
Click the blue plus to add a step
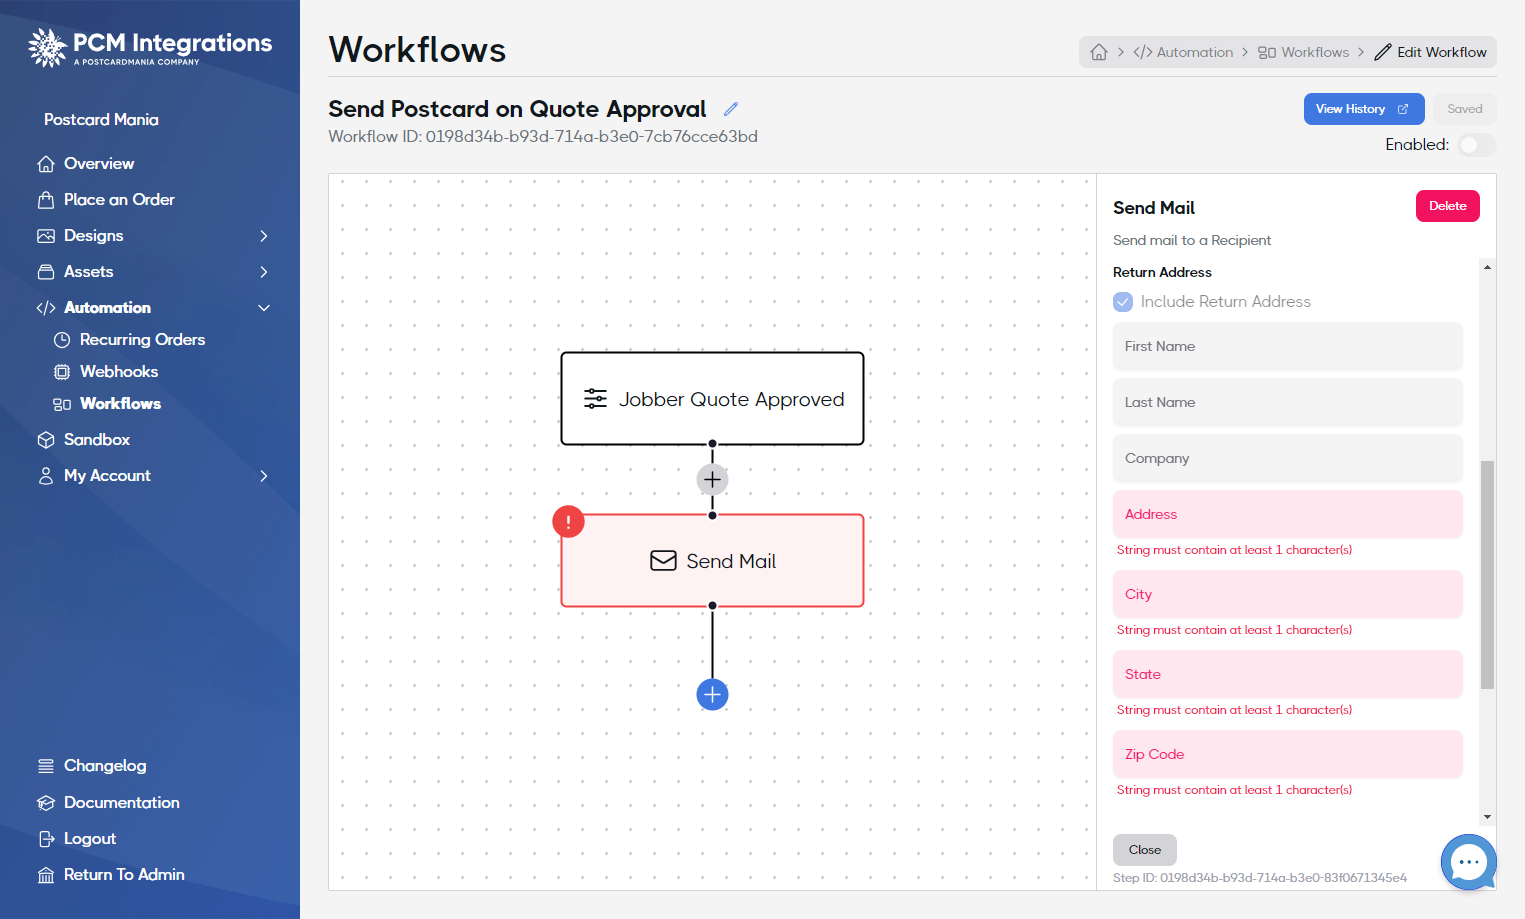click(x=712, y=694)
